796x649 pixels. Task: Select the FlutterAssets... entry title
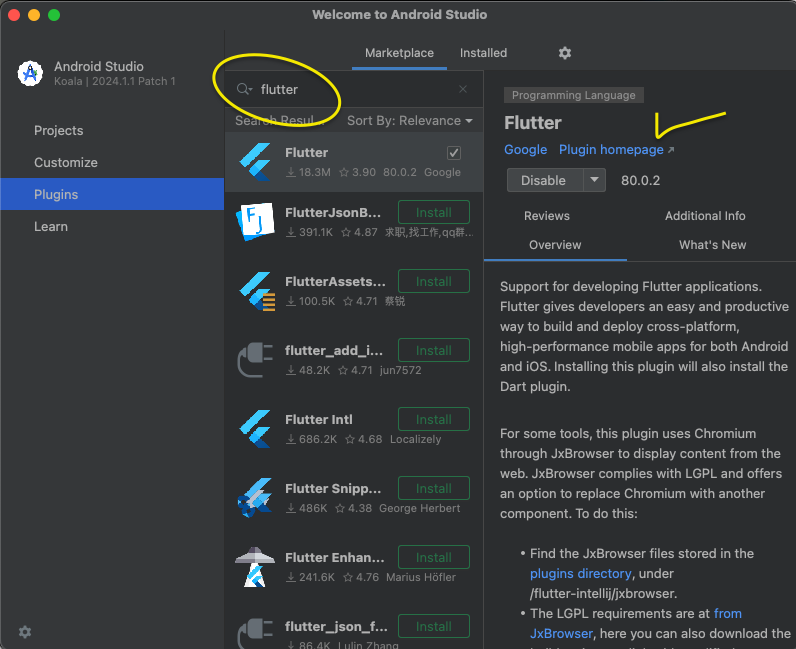point(335,281)
